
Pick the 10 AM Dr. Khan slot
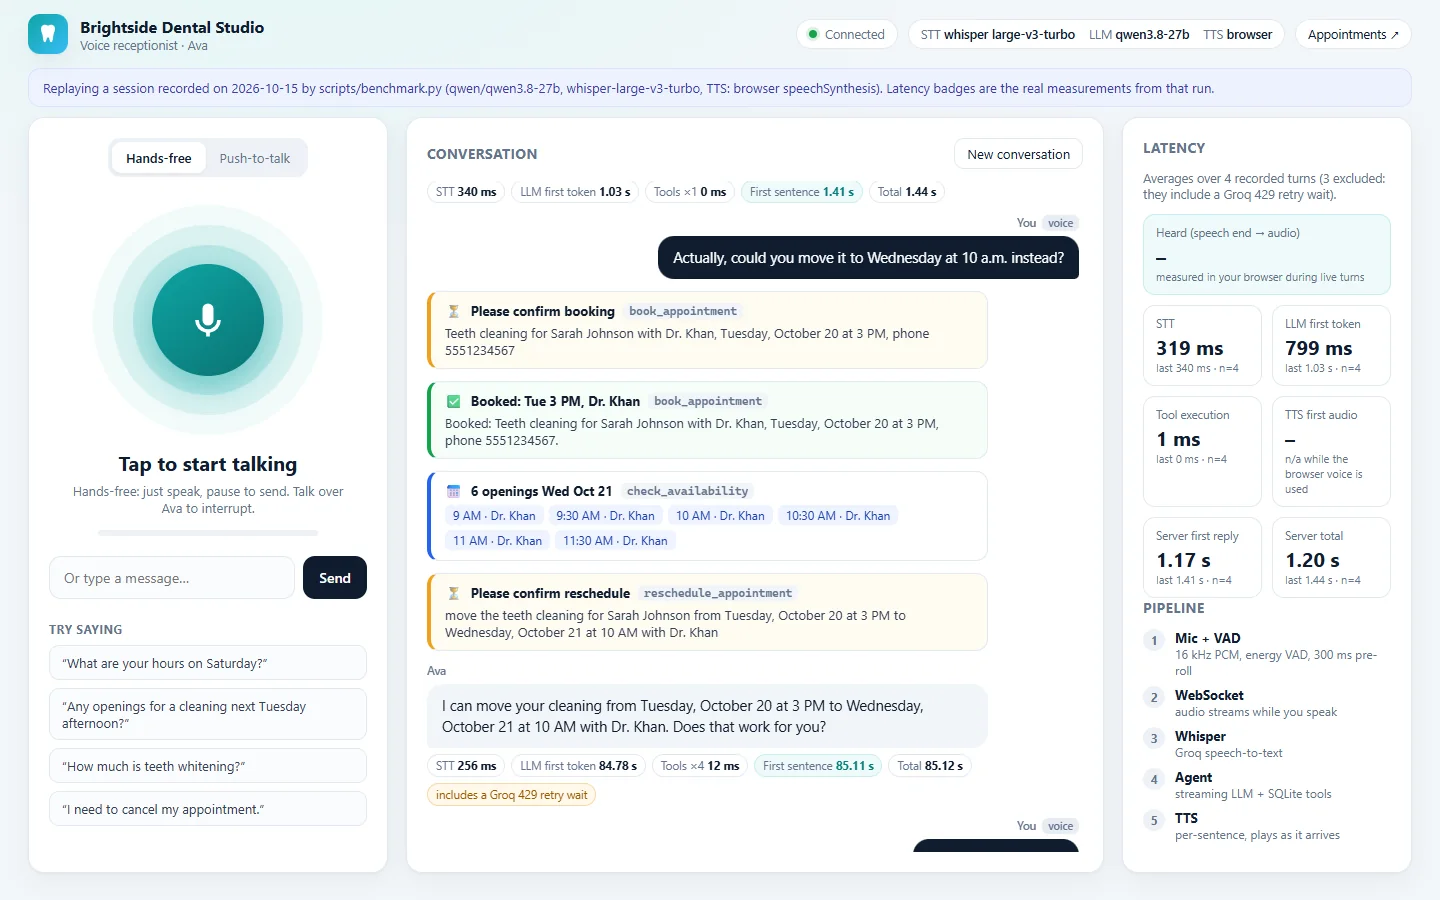click(720, 516)
